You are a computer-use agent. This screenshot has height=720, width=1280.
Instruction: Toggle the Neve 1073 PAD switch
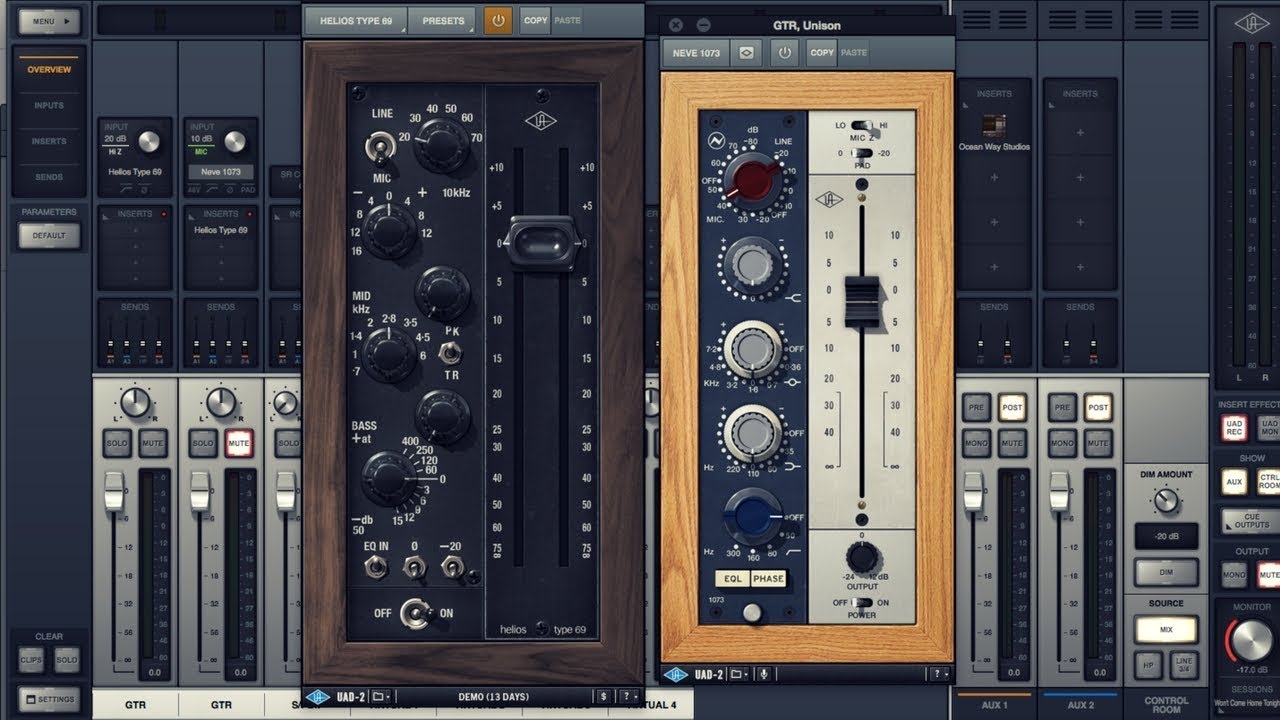click(x=862, y=153)
